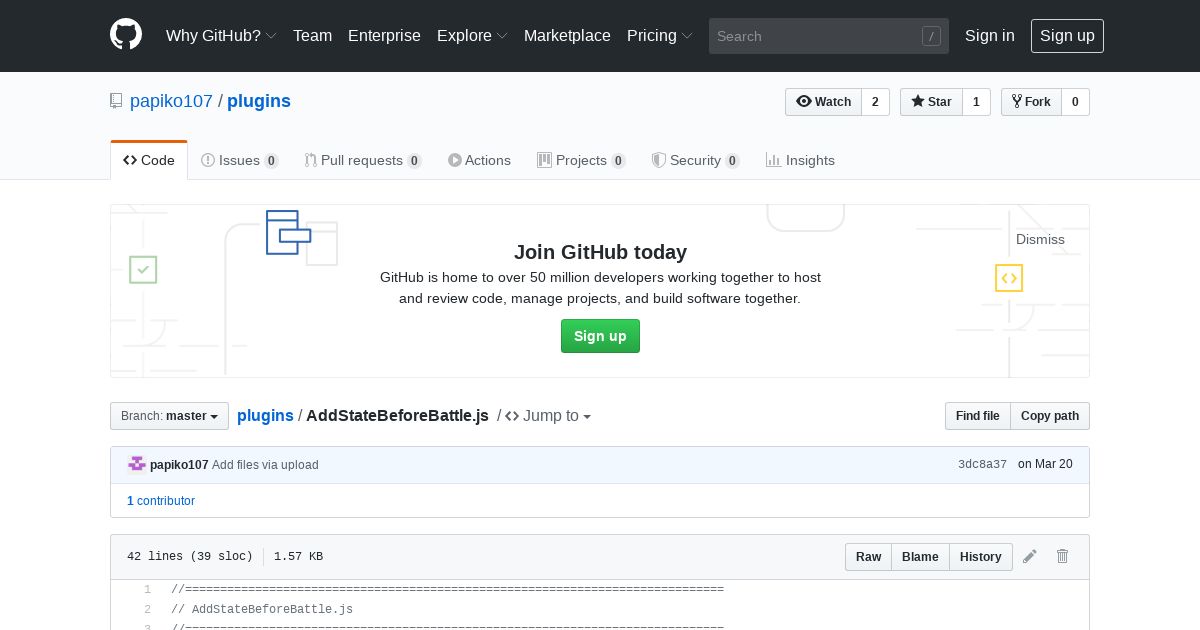Click the slash shortcut icon in search
Image resolution: width=1200 pixels, height=630 pixels.
(931, 36)
